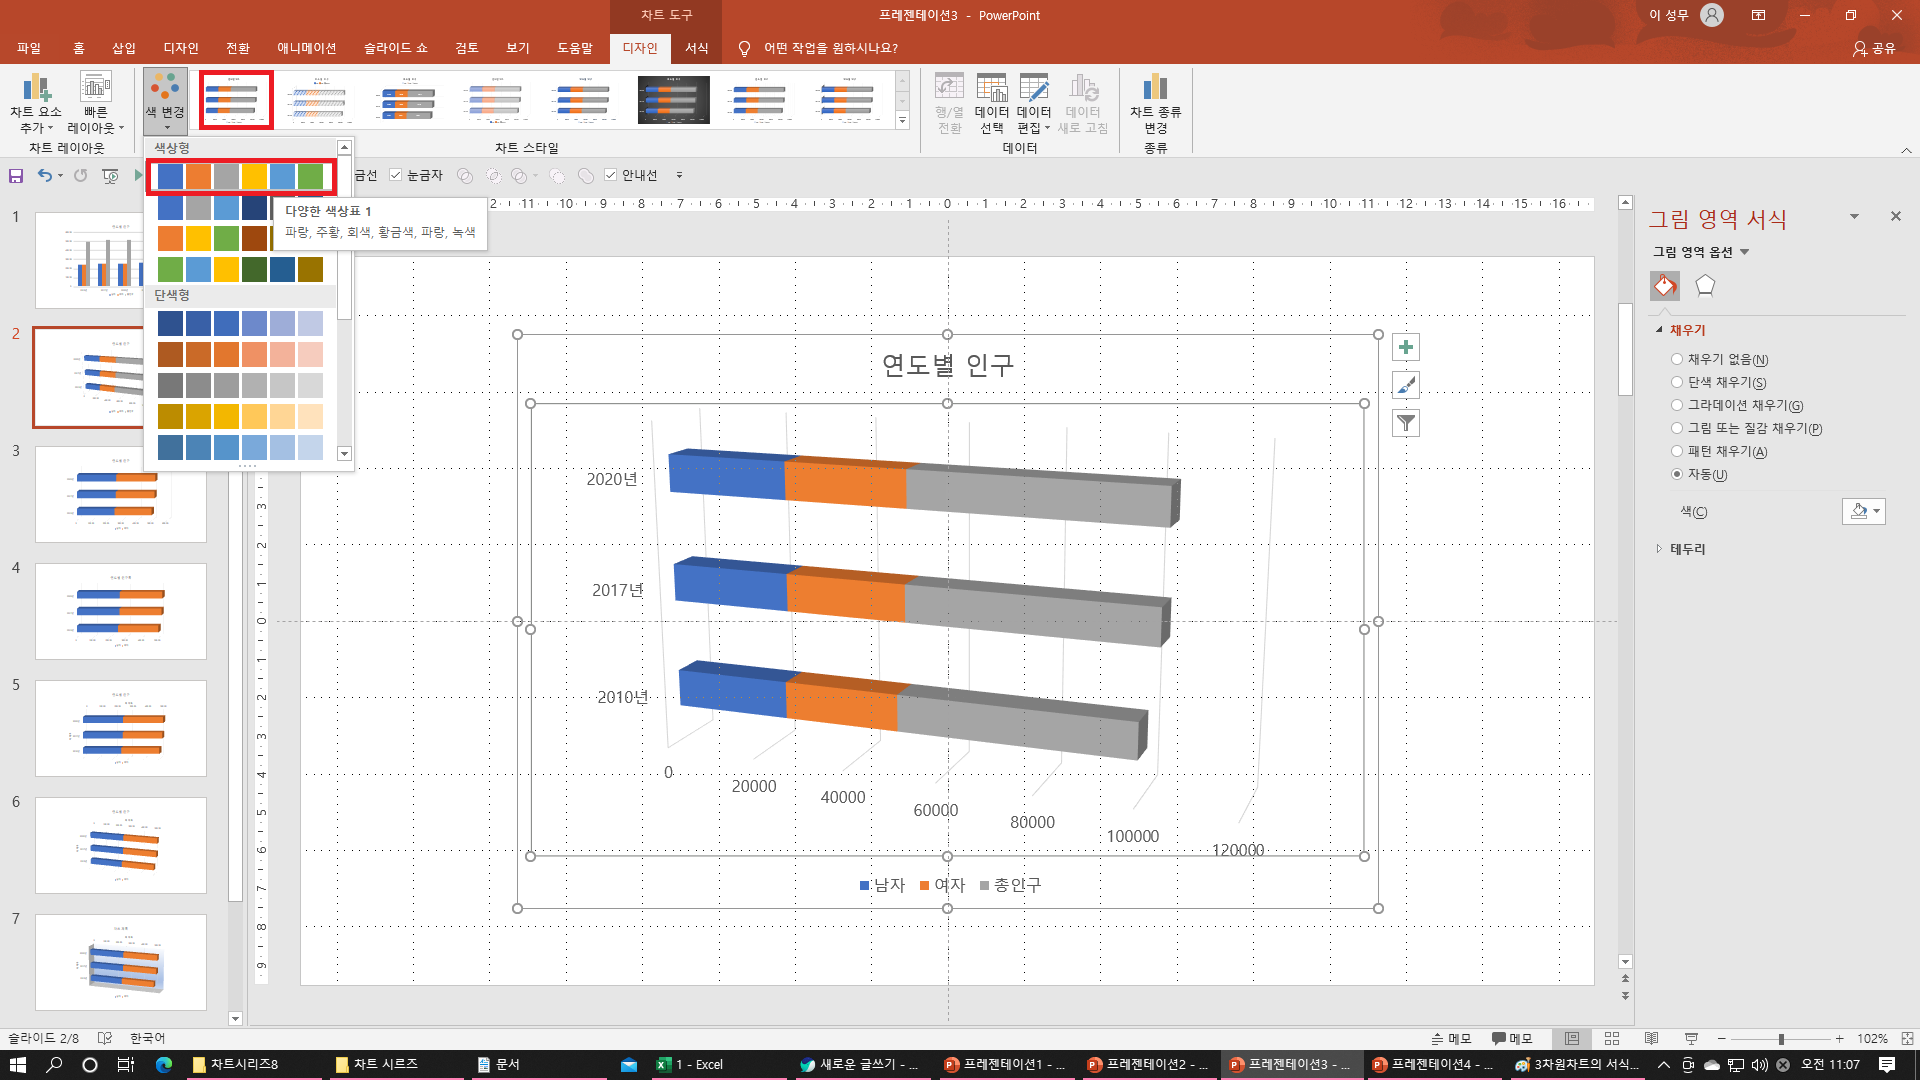Open the chart styles paintbrush button
Viewport: 1920px width, 1080px height.
(1406, 385)
